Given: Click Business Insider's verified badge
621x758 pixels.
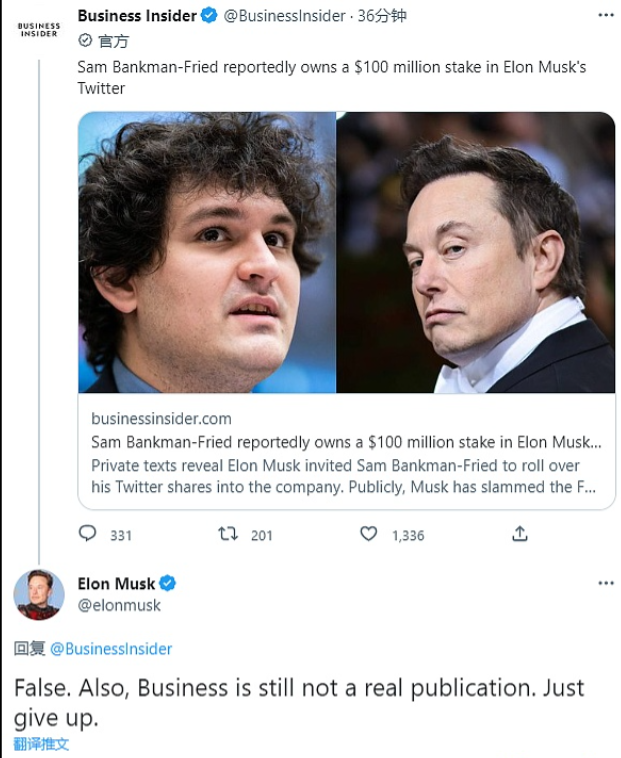Looking at the screenshot, I should click(209, 16).
